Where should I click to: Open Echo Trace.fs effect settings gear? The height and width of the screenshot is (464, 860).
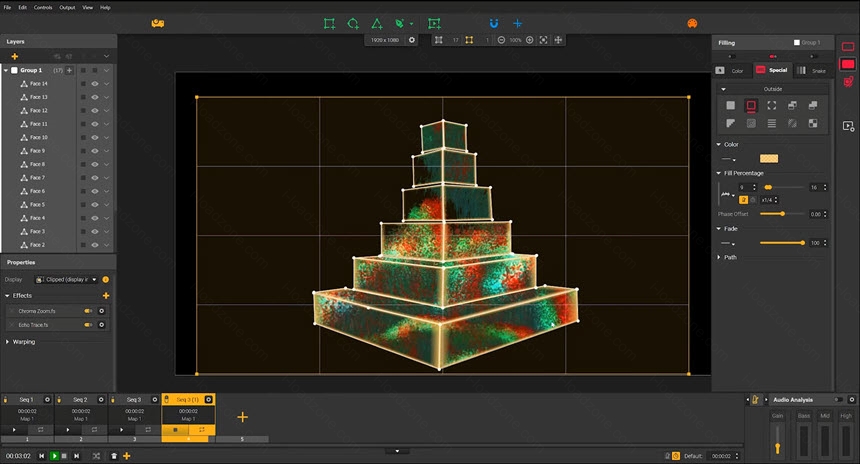[101, 325]
